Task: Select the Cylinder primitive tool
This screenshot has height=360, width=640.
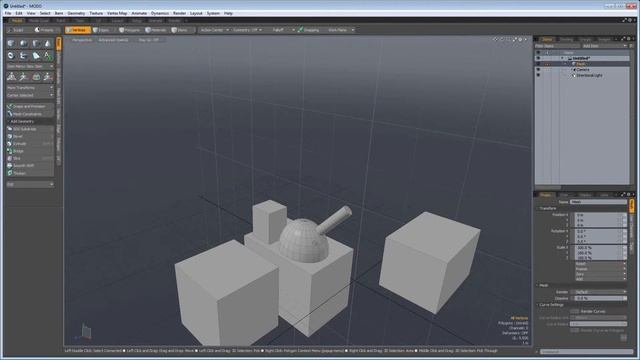Action: point(36,44)
